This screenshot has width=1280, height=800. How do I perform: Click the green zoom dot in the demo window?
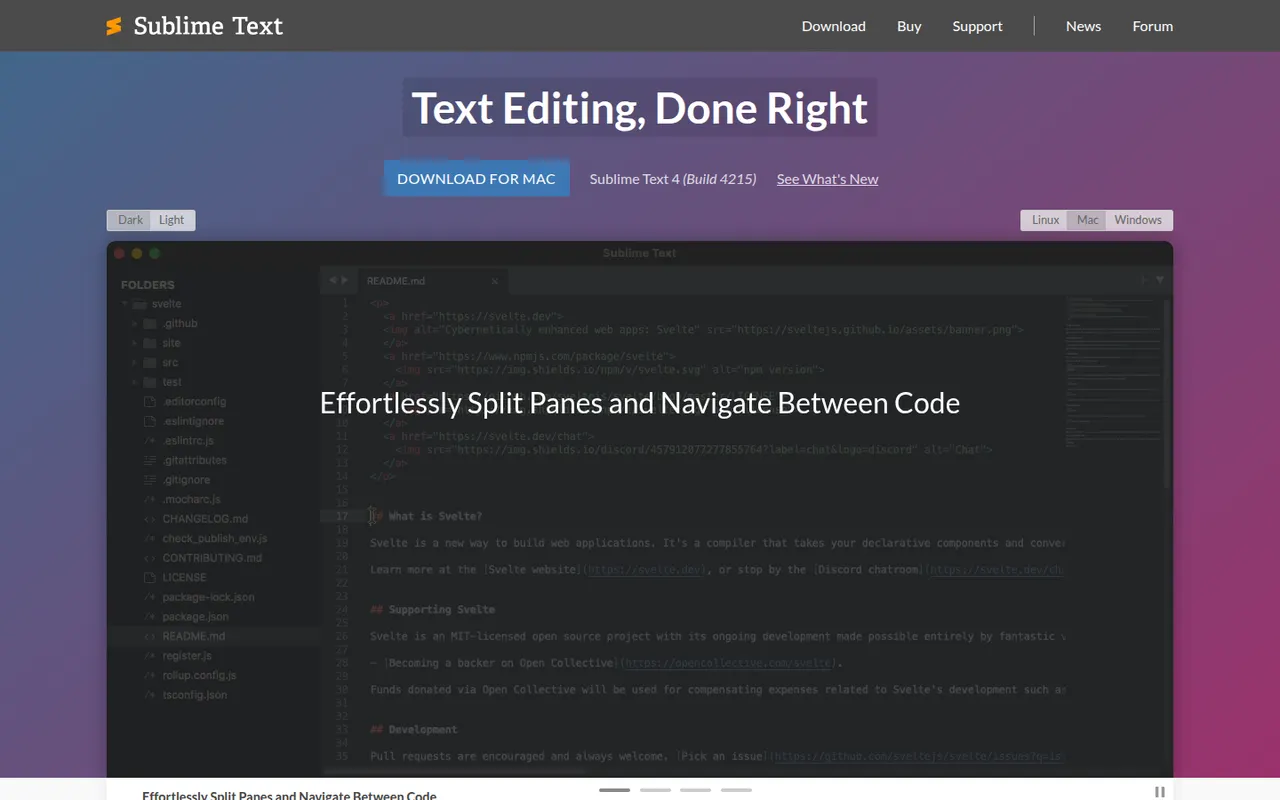[156, 254]
